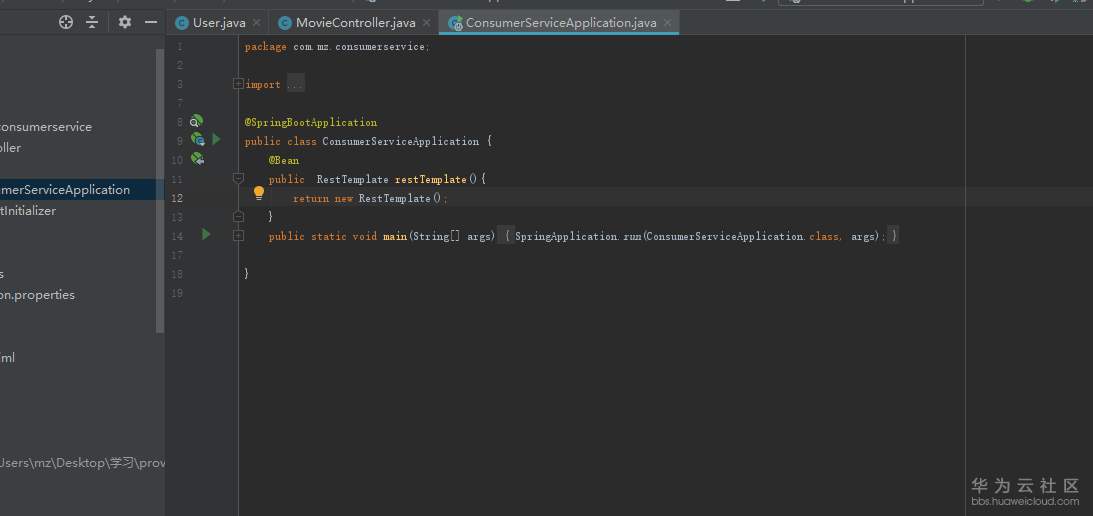
Task: Click the restTemplate method name
Action: click(431, 179)
